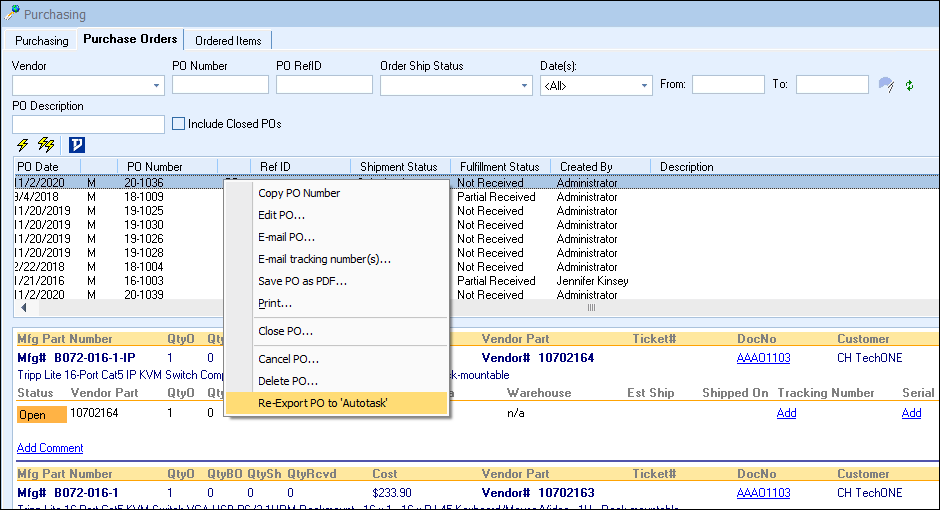Click Add link under Tracking Number
The width and height of the screenshot is (940, 510).
786,413
